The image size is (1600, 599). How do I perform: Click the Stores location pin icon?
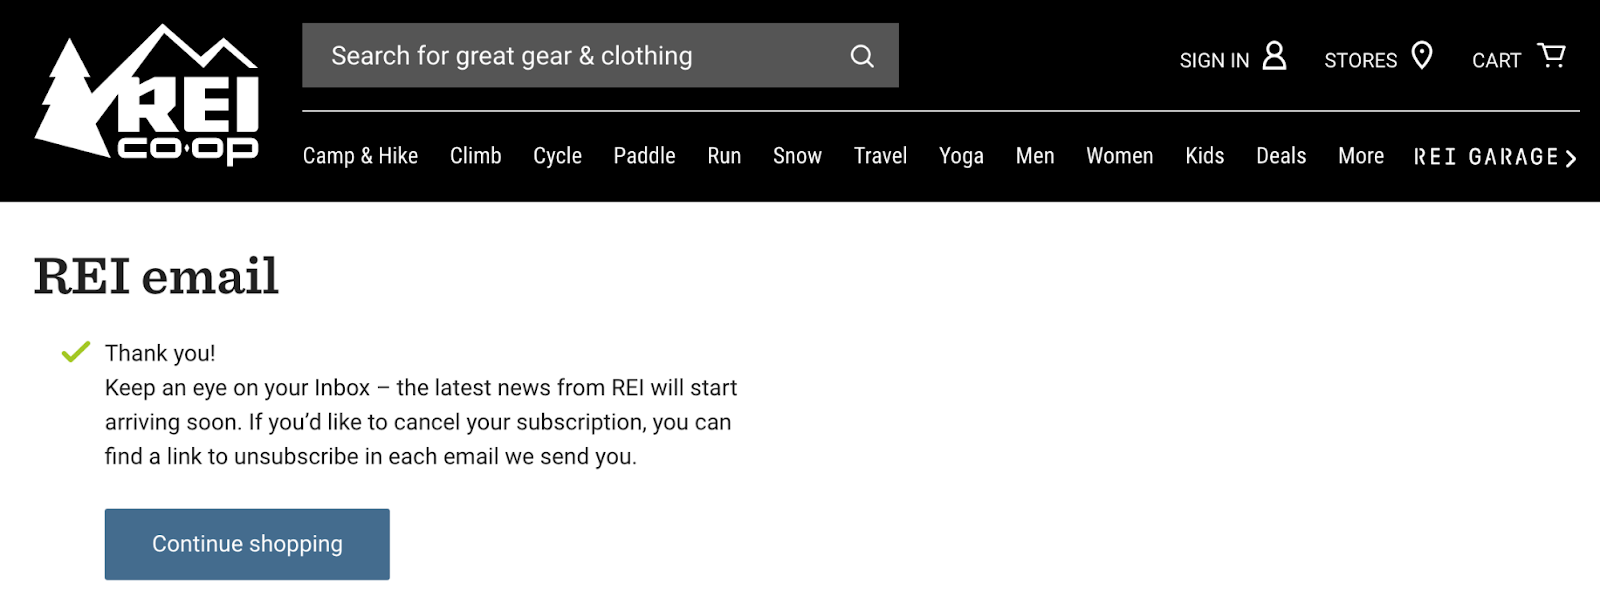pos(1424,57)
